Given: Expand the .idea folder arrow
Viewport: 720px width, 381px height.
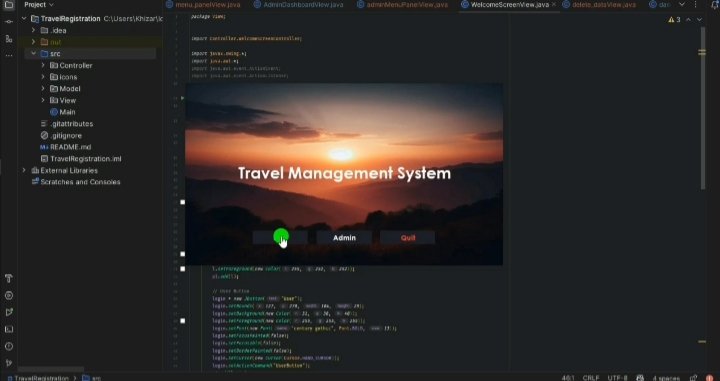Looking at the screenshot, I should (33, 30).
